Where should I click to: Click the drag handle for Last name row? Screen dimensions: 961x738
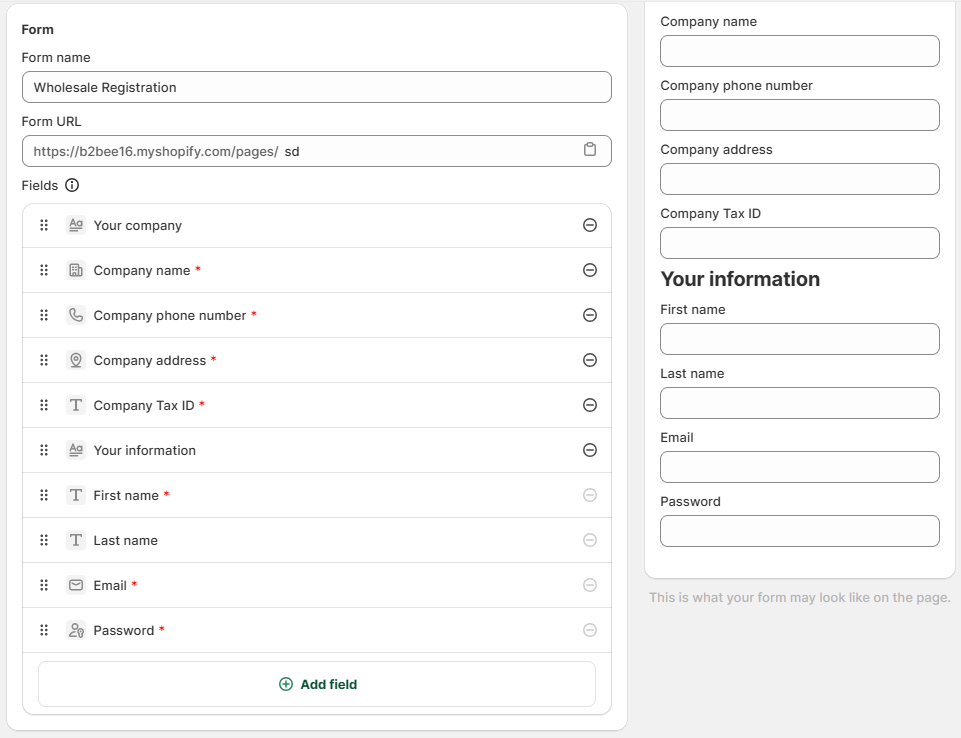point(44,540)
